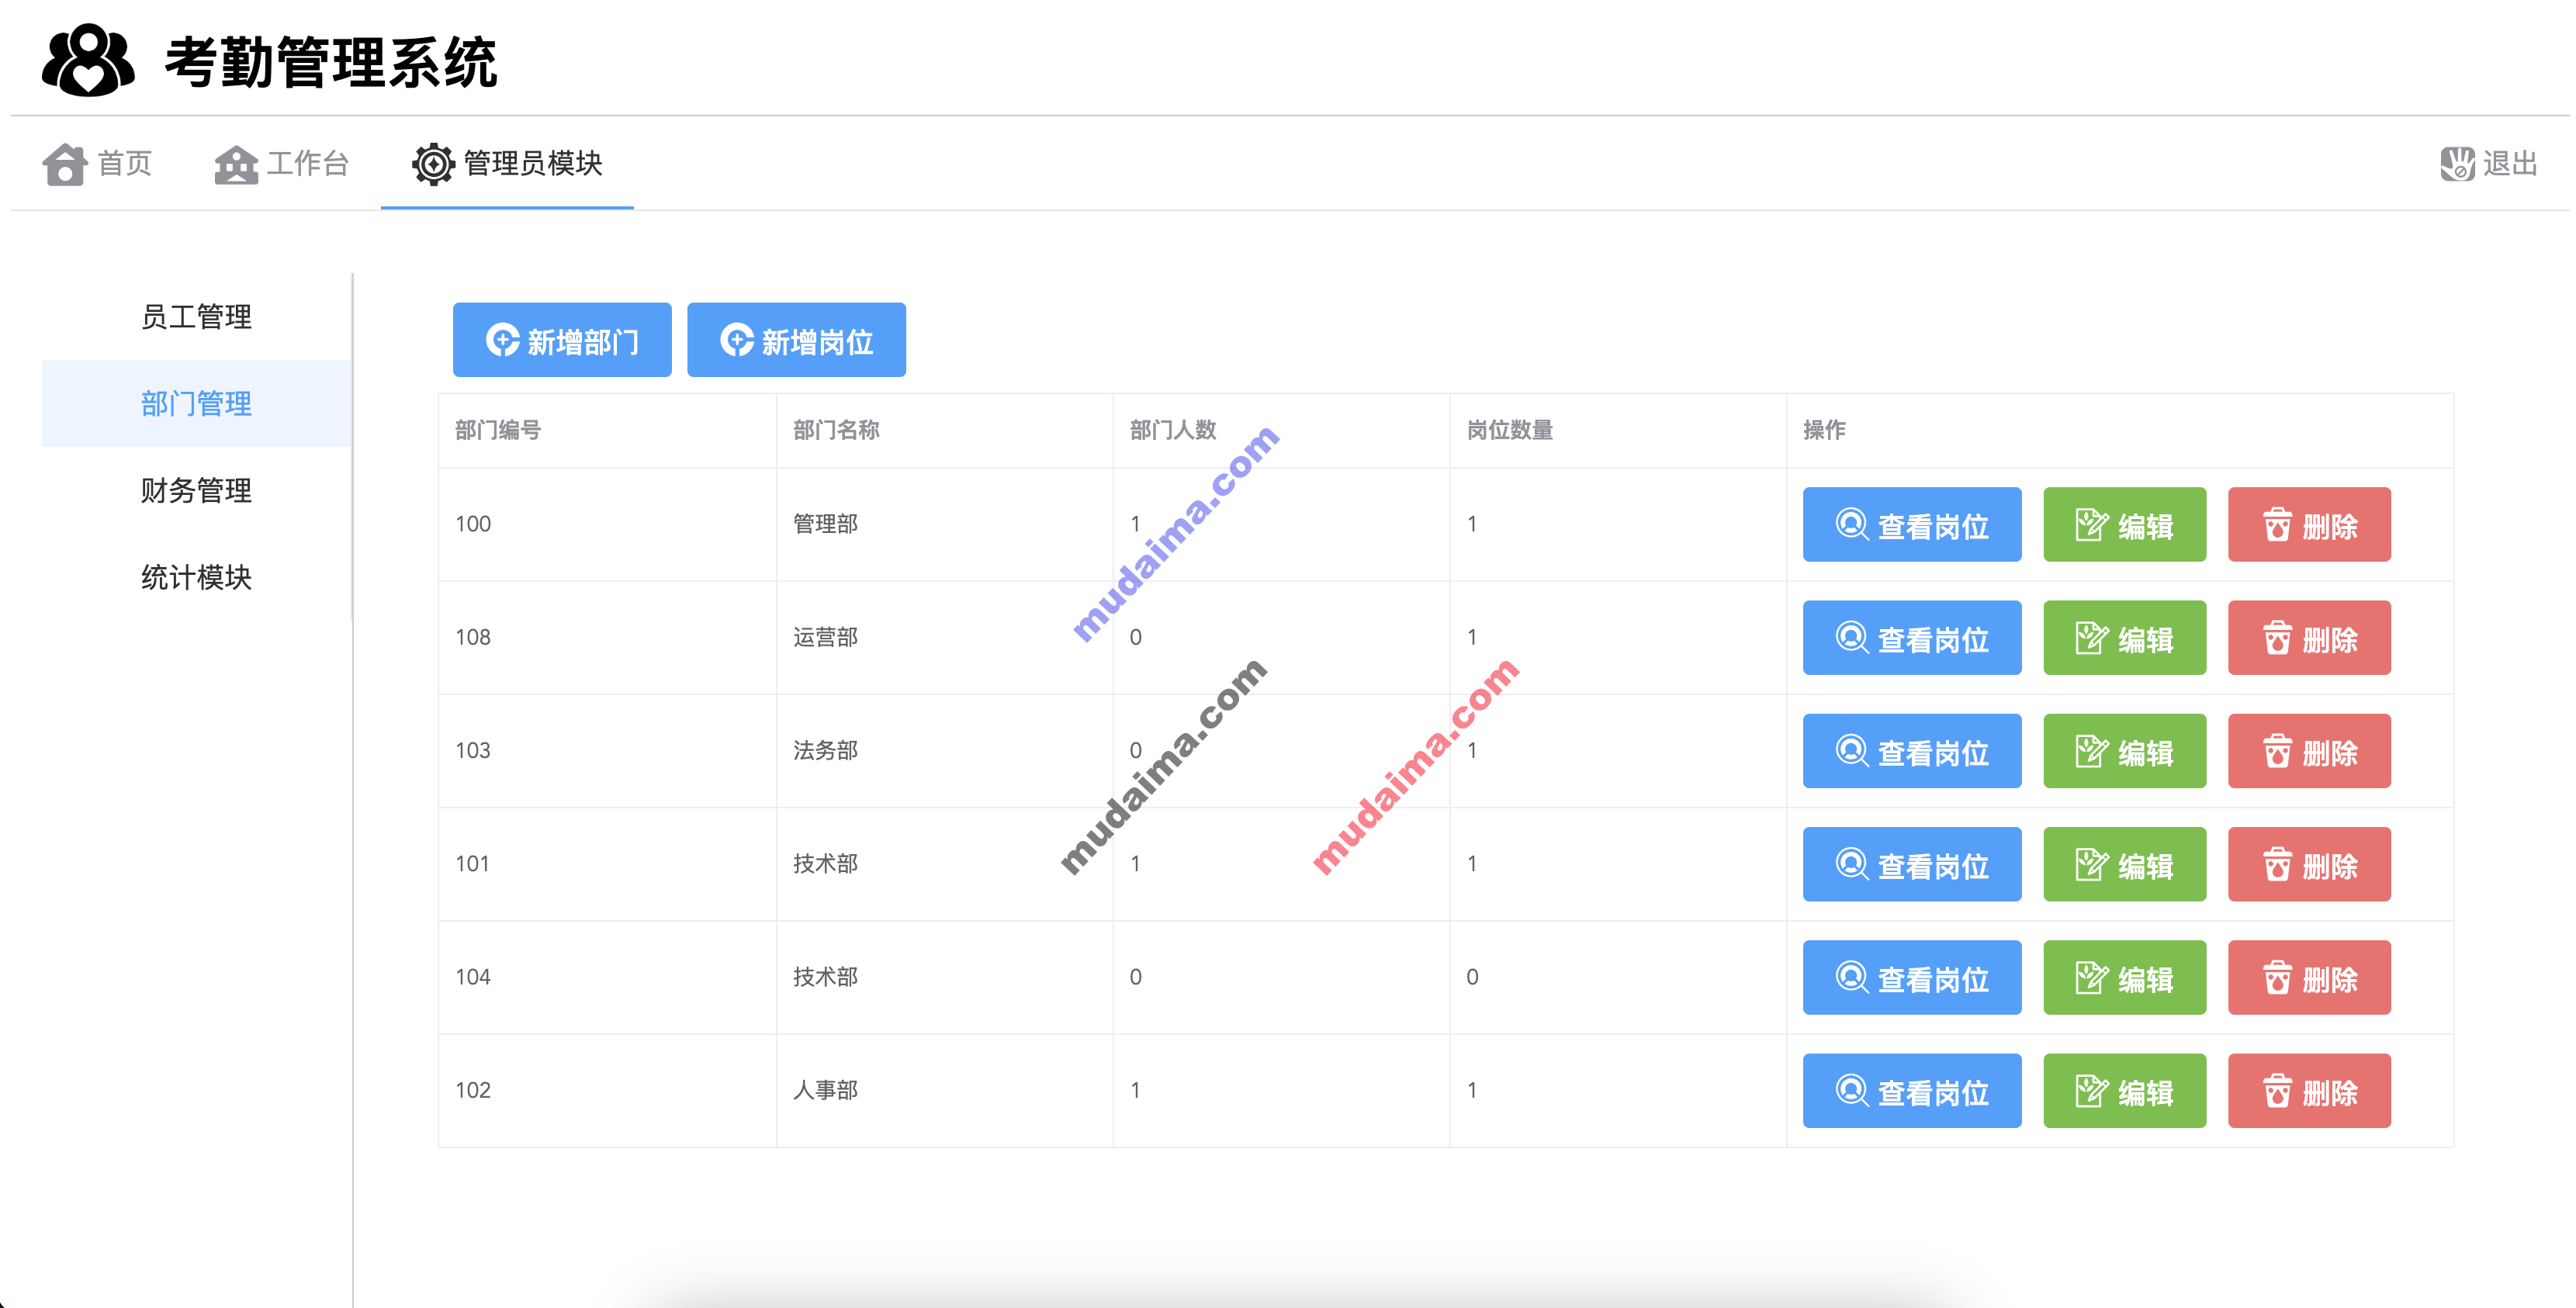The width and height of the screenshot is (2576, 1308).
Task: Click the magnifier icon in row 104
Action: coord(1852,977)
